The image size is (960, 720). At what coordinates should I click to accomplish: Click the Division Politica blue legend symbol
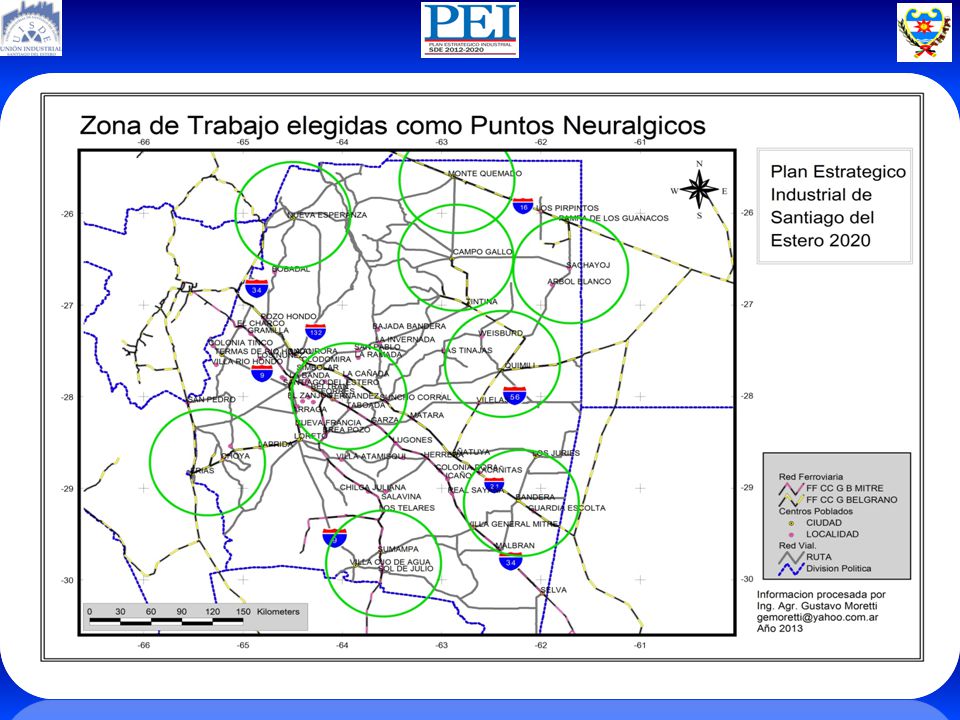pos(790,569)
